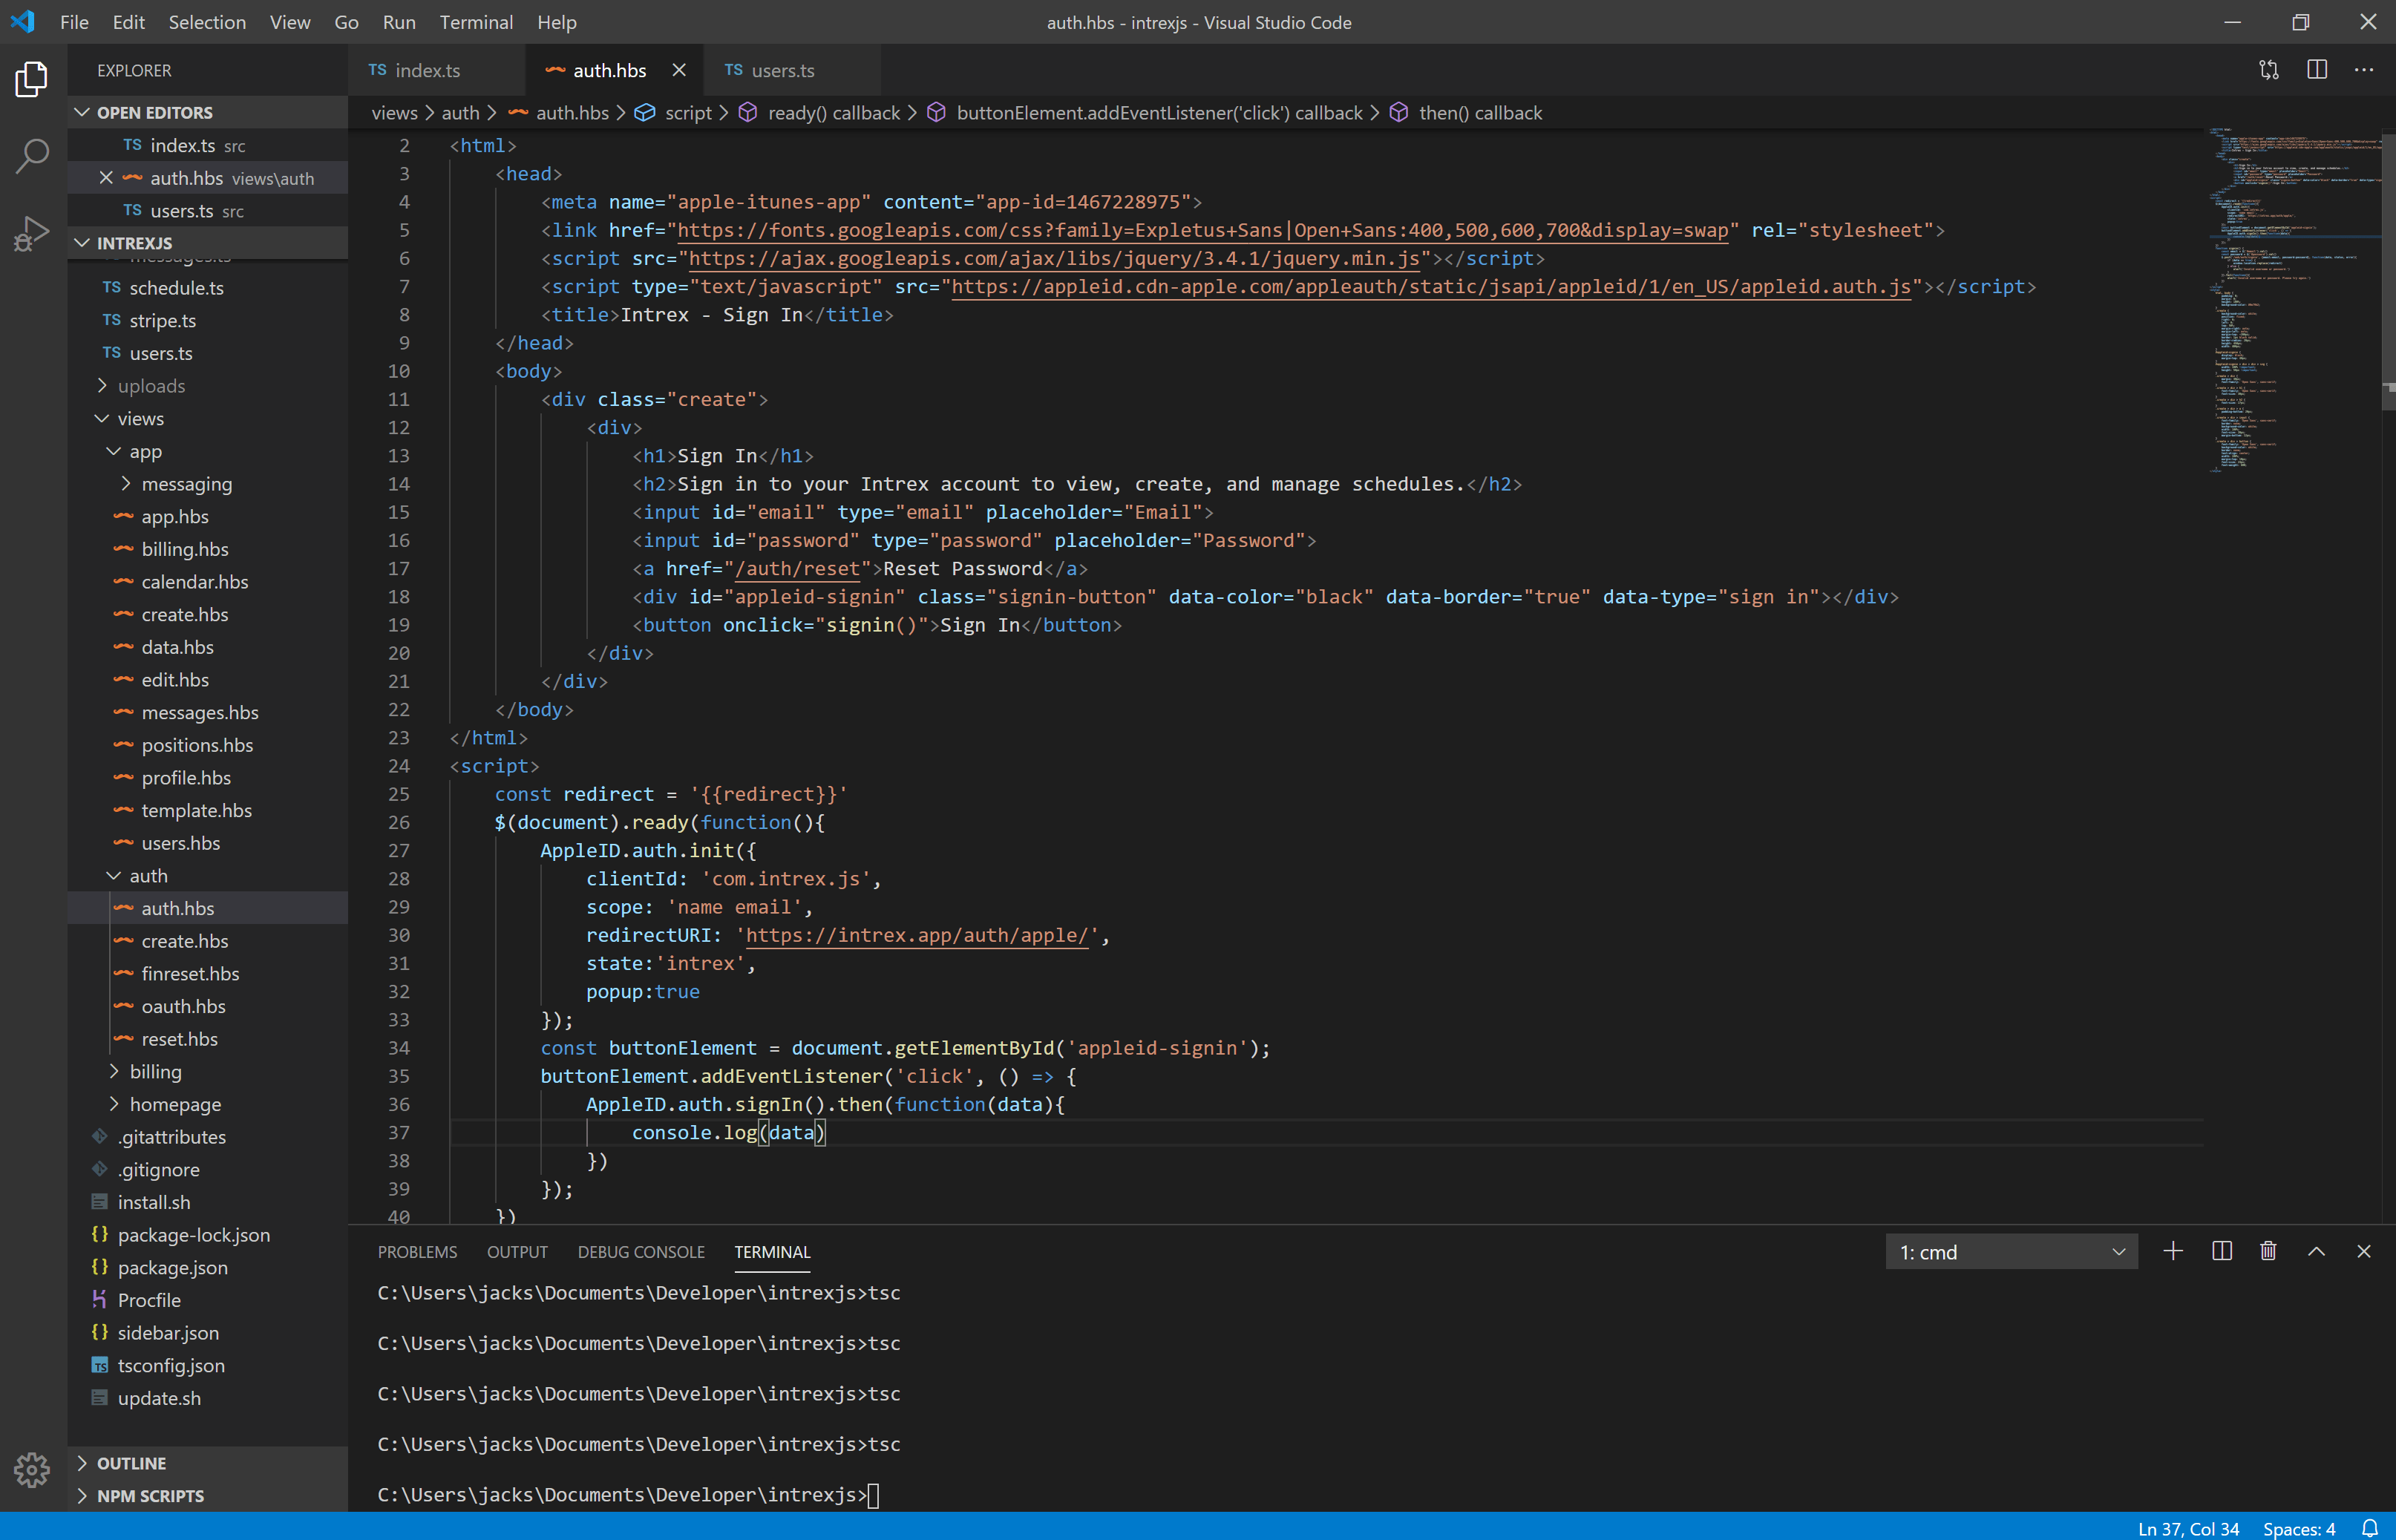Close the auth.hbs editor tab
Image resolution: width=2396 pixels, height=1540 pixels.
(679, 70)
